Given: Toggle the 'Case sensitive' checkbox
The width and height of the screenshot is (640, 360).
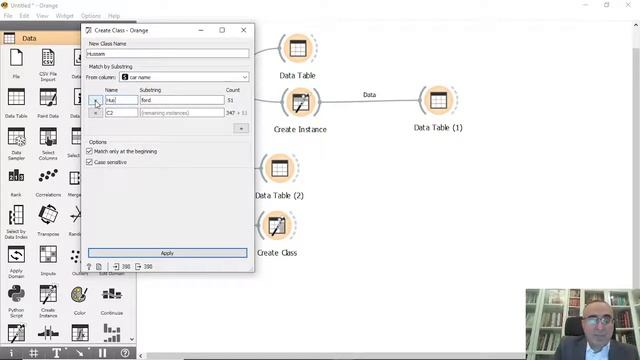Looking at the screenshot, I should tap(89, 162).
